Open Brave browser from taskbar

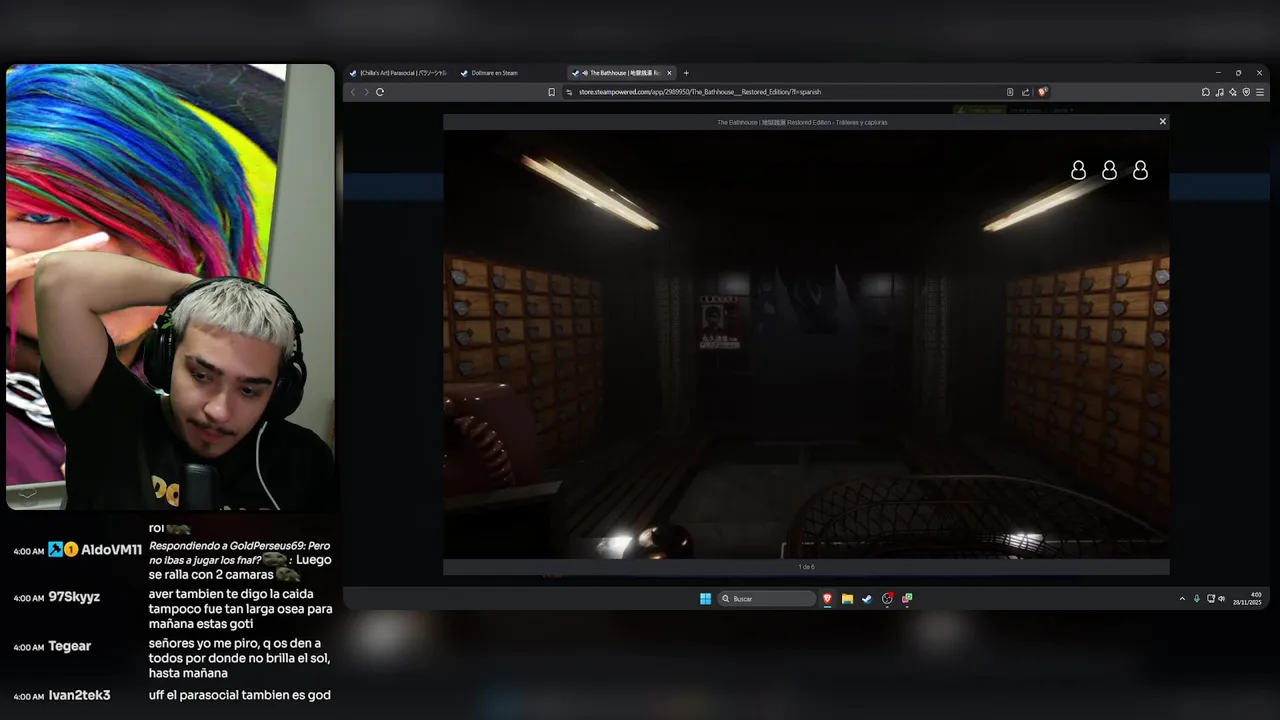click(827, 599)
